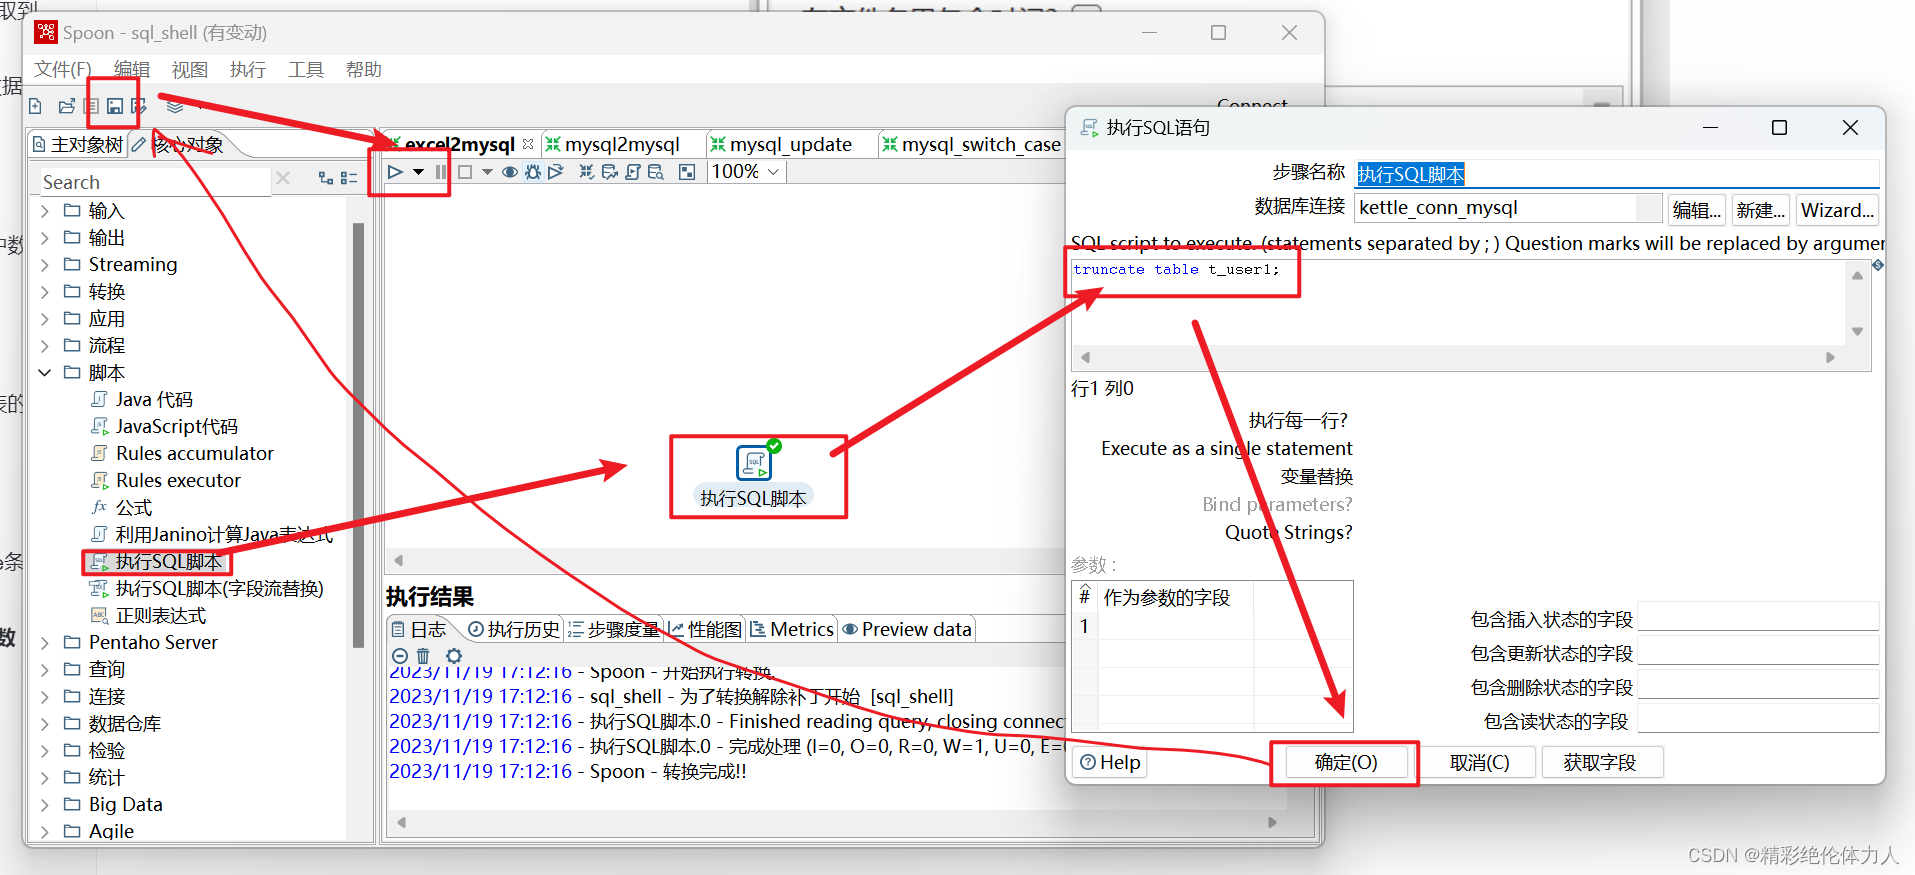Click the variable diamond icon beside SQL editor
This screenshot has height=875, width=1915.
(1878, 265)
